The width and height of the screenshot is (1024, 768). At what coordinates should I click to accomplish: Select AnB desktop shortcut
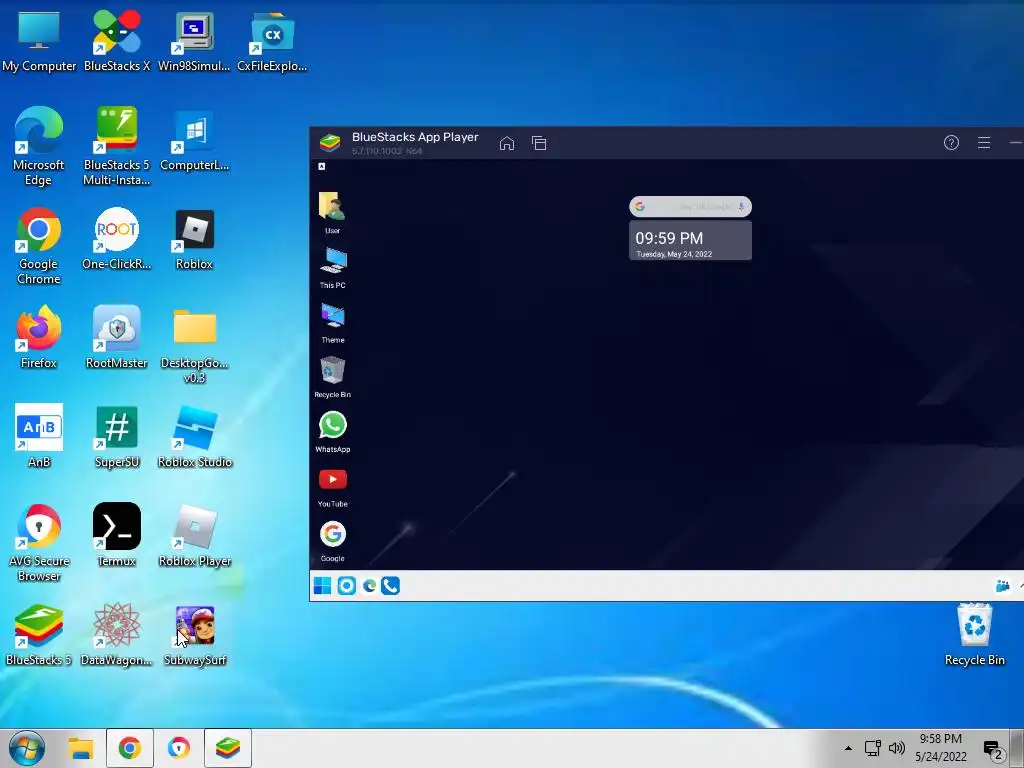point(39,436)
